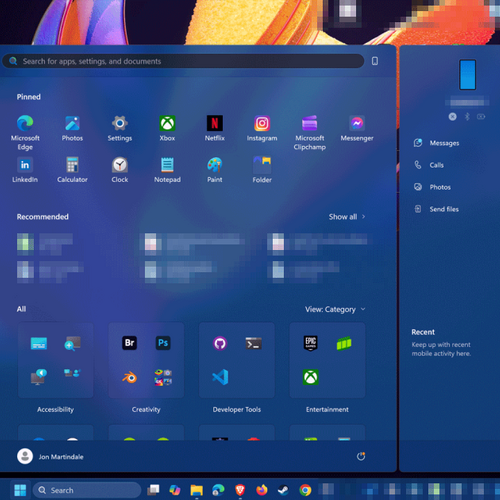Open the green Game Pass icon in Entertainment
The width and height of the screenshot is (500, 500).
pos(344,343)
